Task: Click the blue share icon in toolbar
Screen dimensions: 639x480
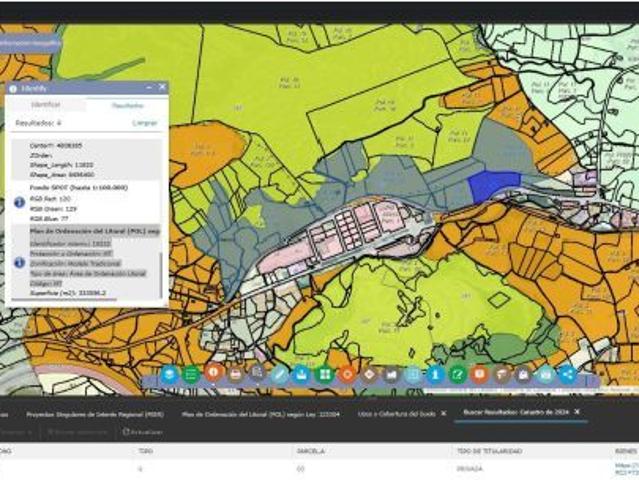Action: 568,374
